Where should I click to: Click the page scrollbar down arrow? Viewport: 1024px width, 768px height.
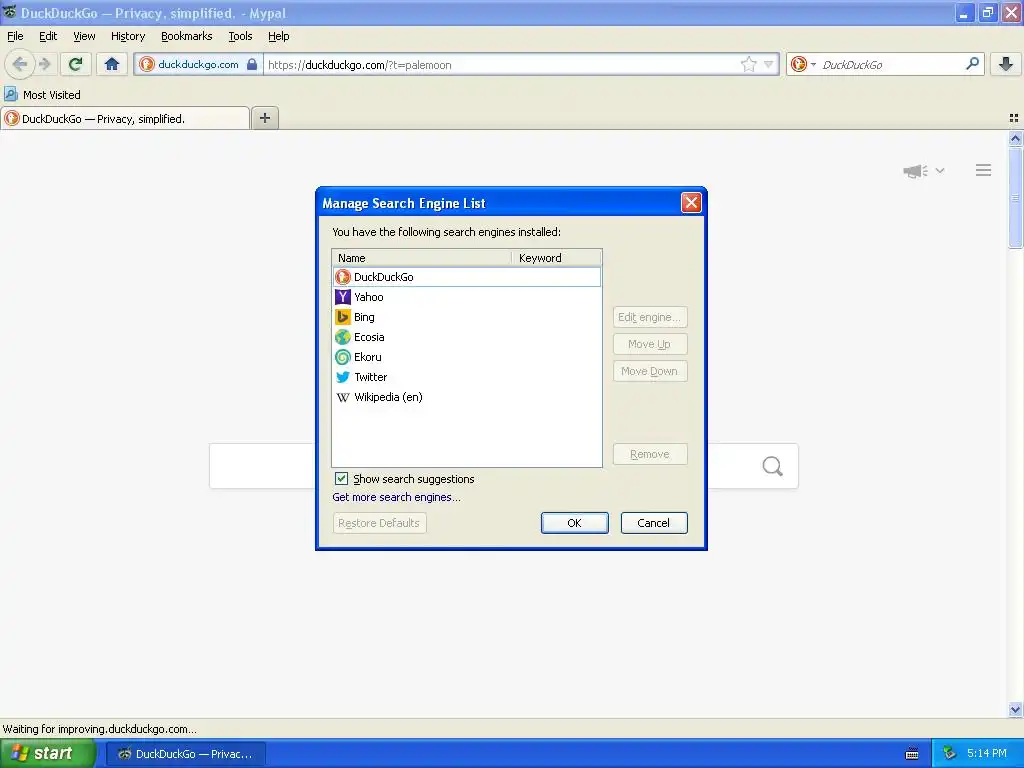[1015, 710]
